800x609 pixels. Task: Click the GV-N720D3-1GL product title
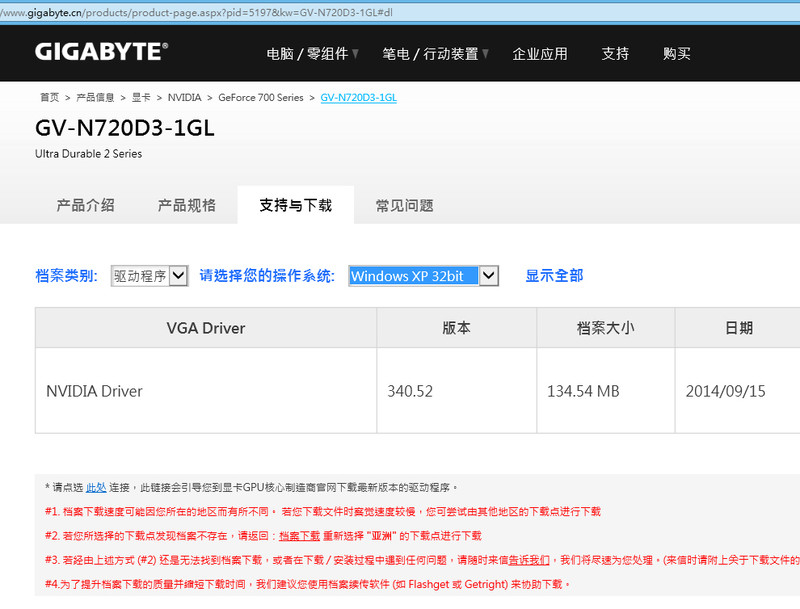[125, 128]
